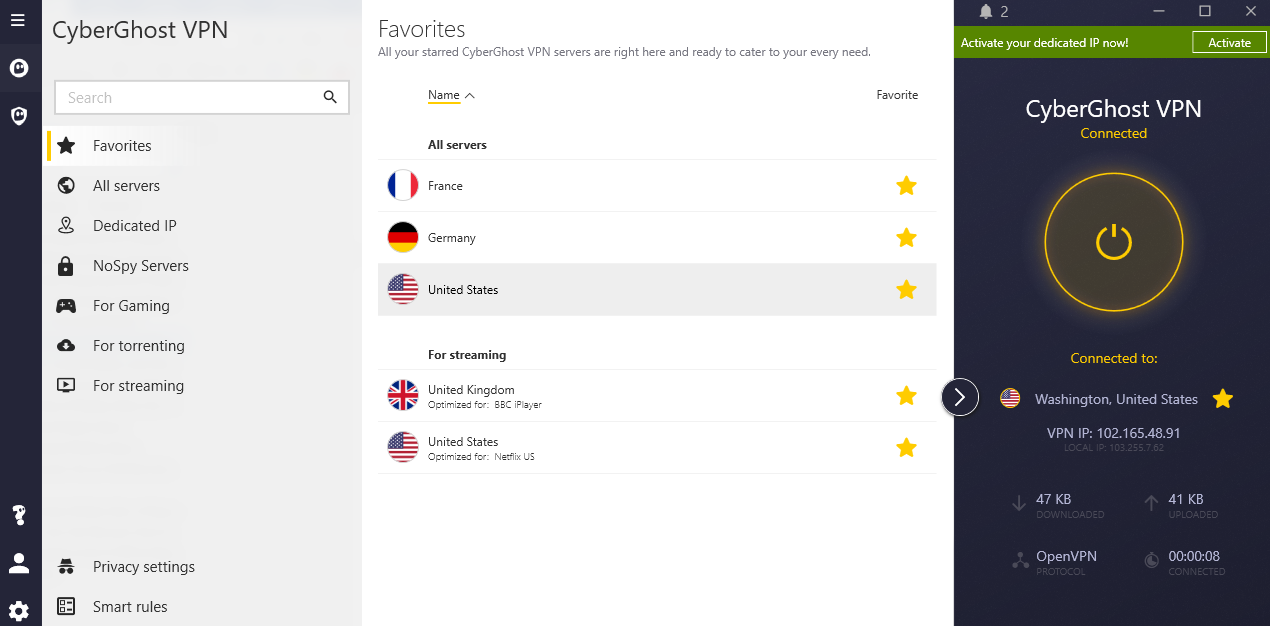Toggle the Germany favorite star
The image size is (1270, 626).
tap(906, 238)
